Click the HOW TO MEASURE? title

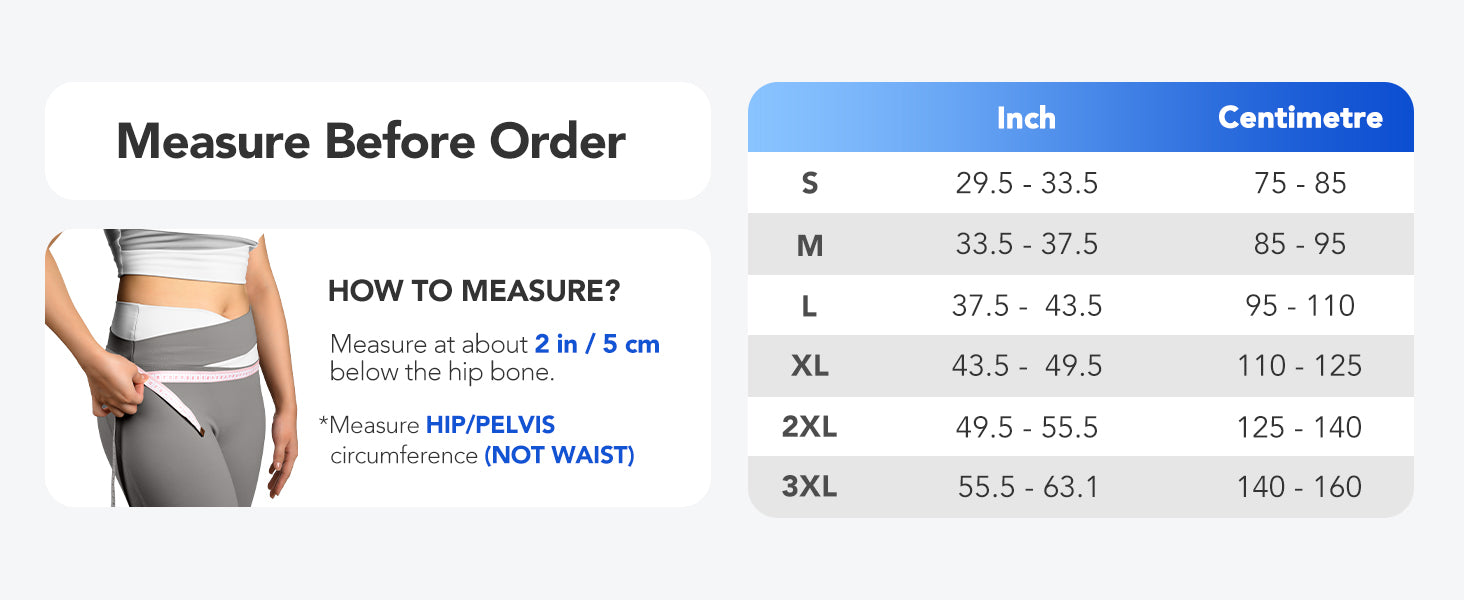coord(474,292)
